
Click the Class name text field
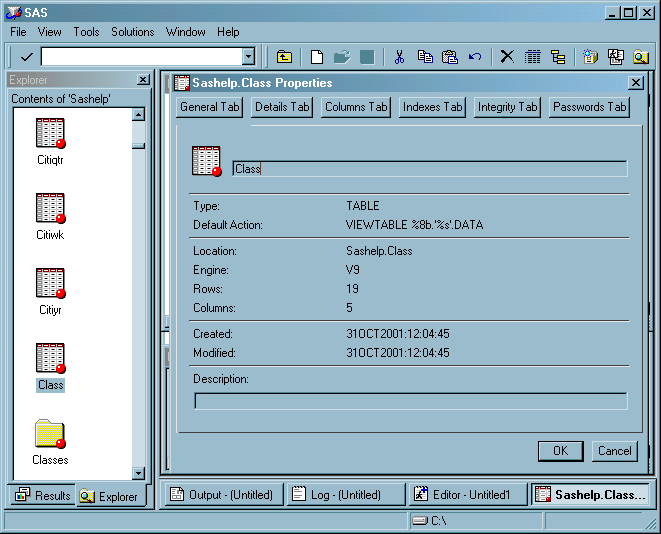click(x=430, y=169)
